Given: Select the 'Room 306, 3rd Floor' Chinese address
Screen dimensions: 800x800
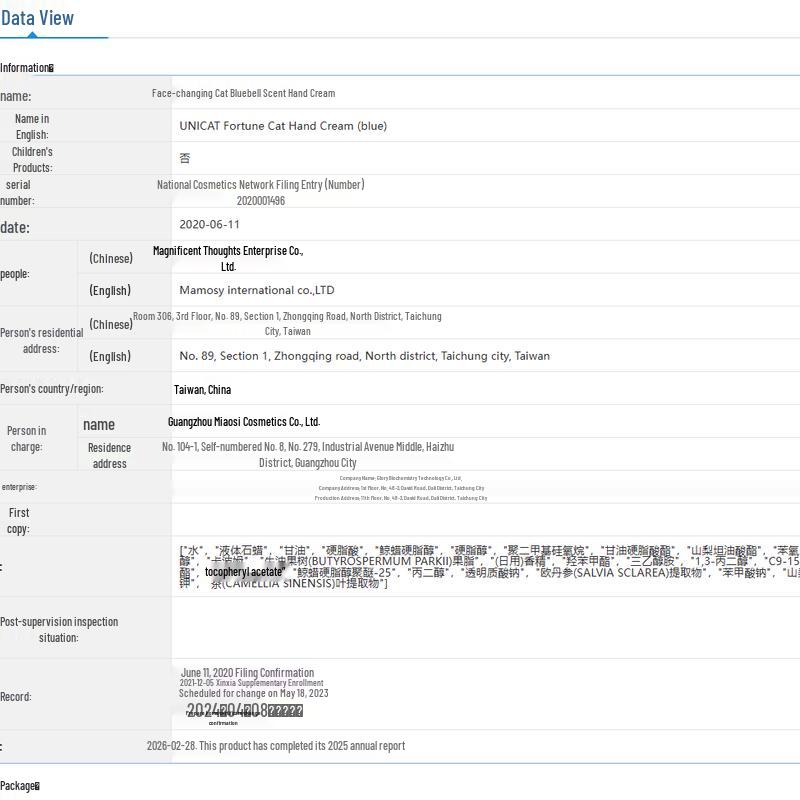Looking at the screenshot, I should [287, 323].
